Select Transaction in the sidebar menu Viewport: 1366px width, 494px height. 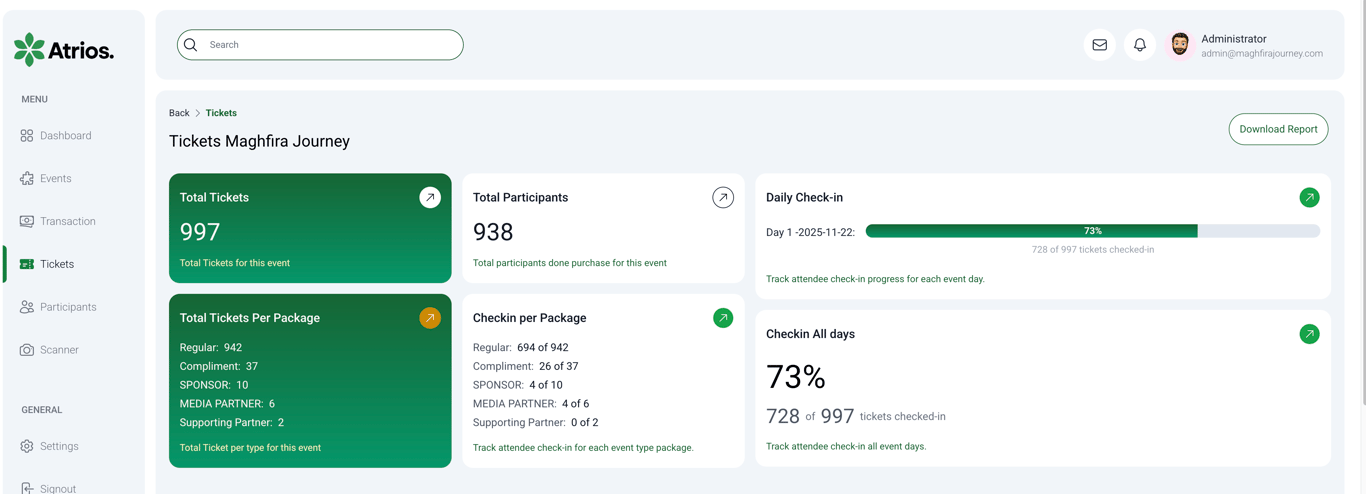pyautogui.click(x=67, y=222)
